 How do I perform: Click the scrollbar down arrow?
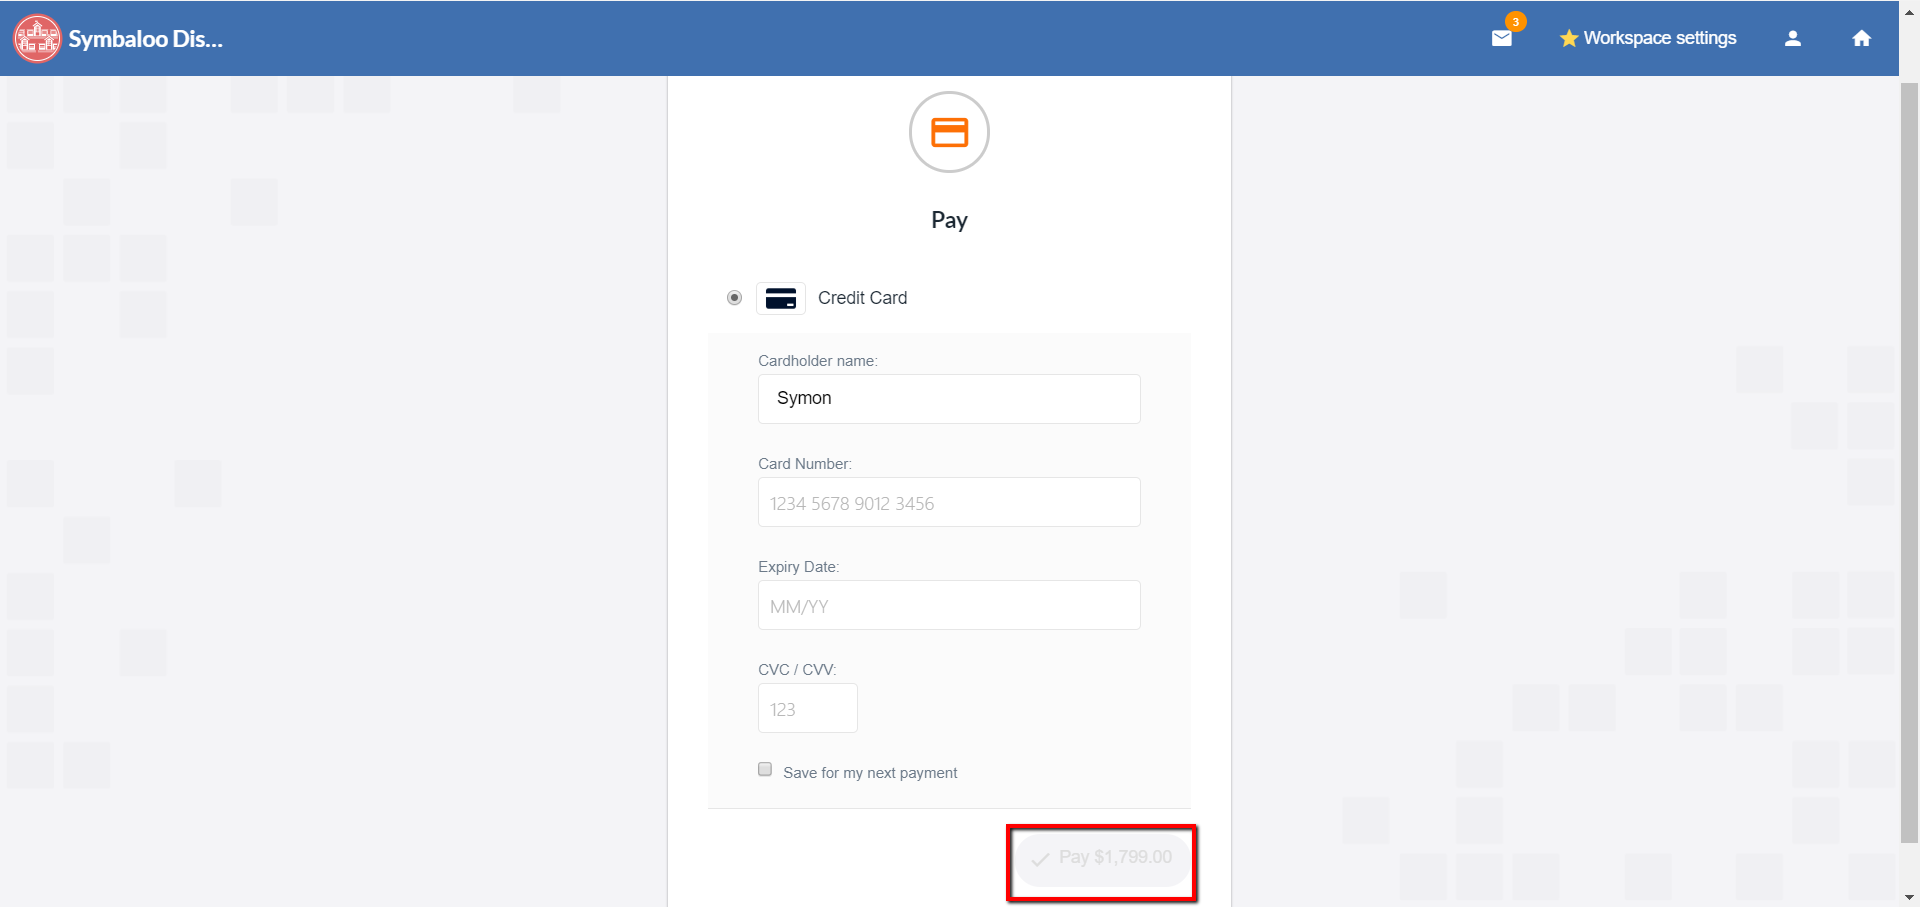click(1909, 898)
